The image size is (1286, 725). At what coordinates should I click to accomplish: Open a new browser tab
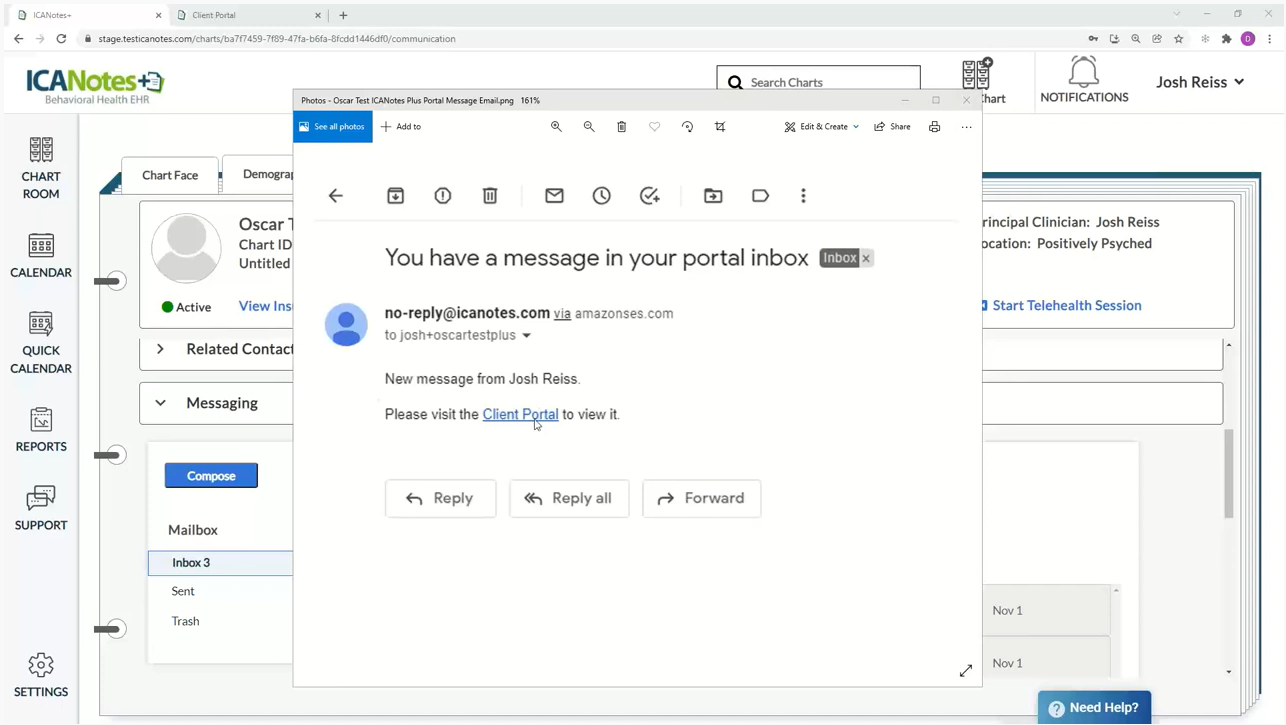[343, 15]
